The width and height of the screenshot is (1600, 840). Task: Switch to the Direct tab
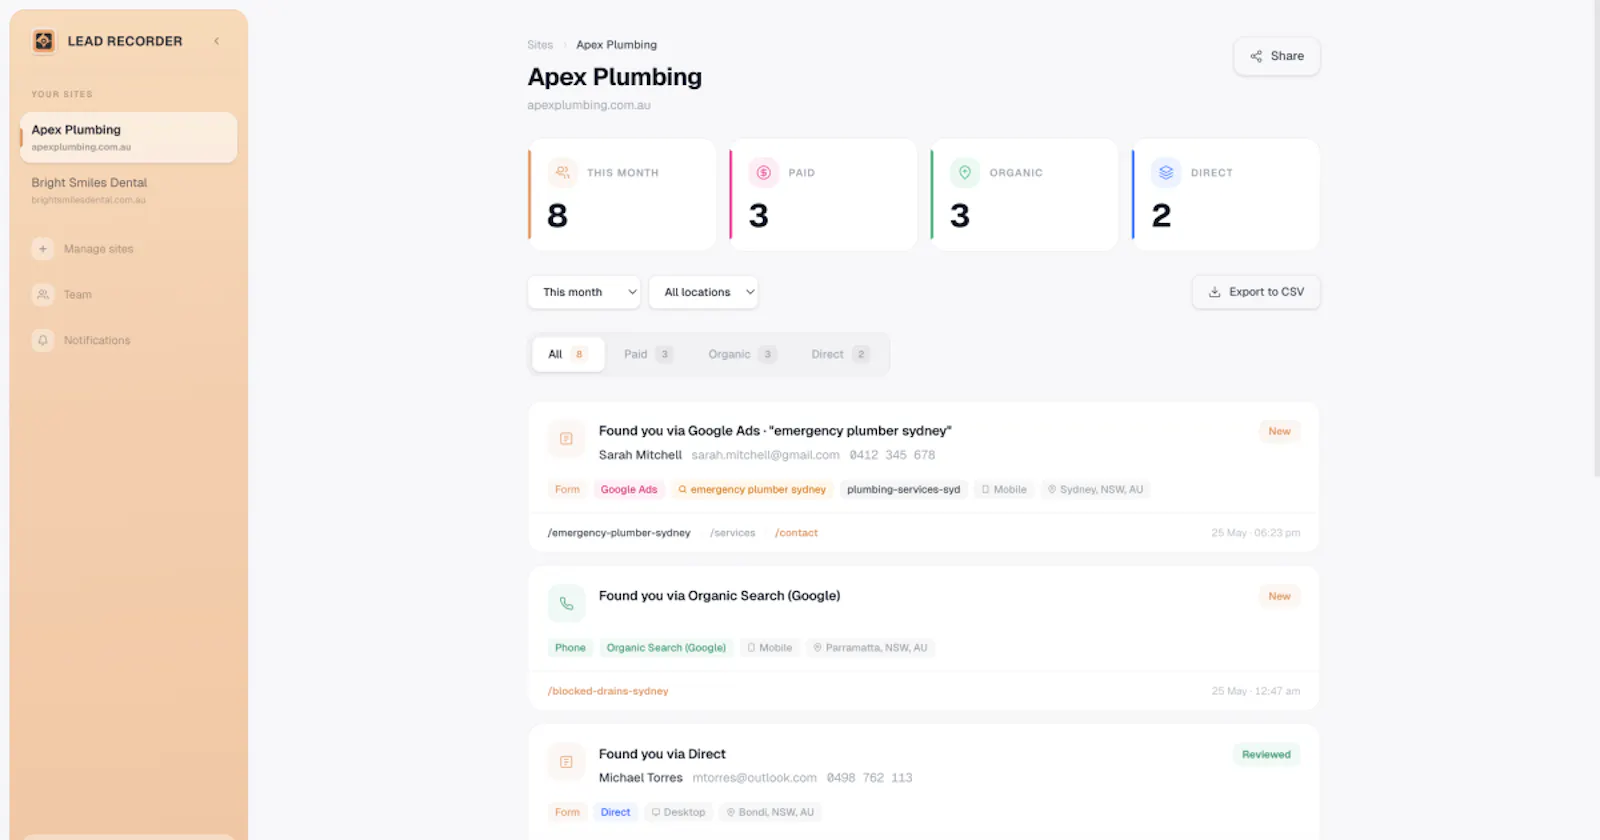coord(840,354)
